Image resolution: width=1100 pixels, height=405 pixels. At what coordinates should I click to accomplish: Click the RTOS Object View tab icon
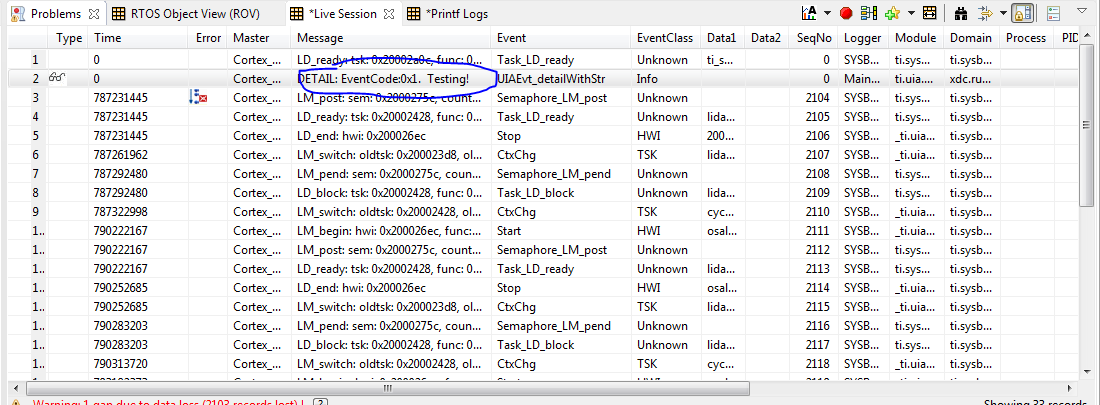[x=119, y=13]
